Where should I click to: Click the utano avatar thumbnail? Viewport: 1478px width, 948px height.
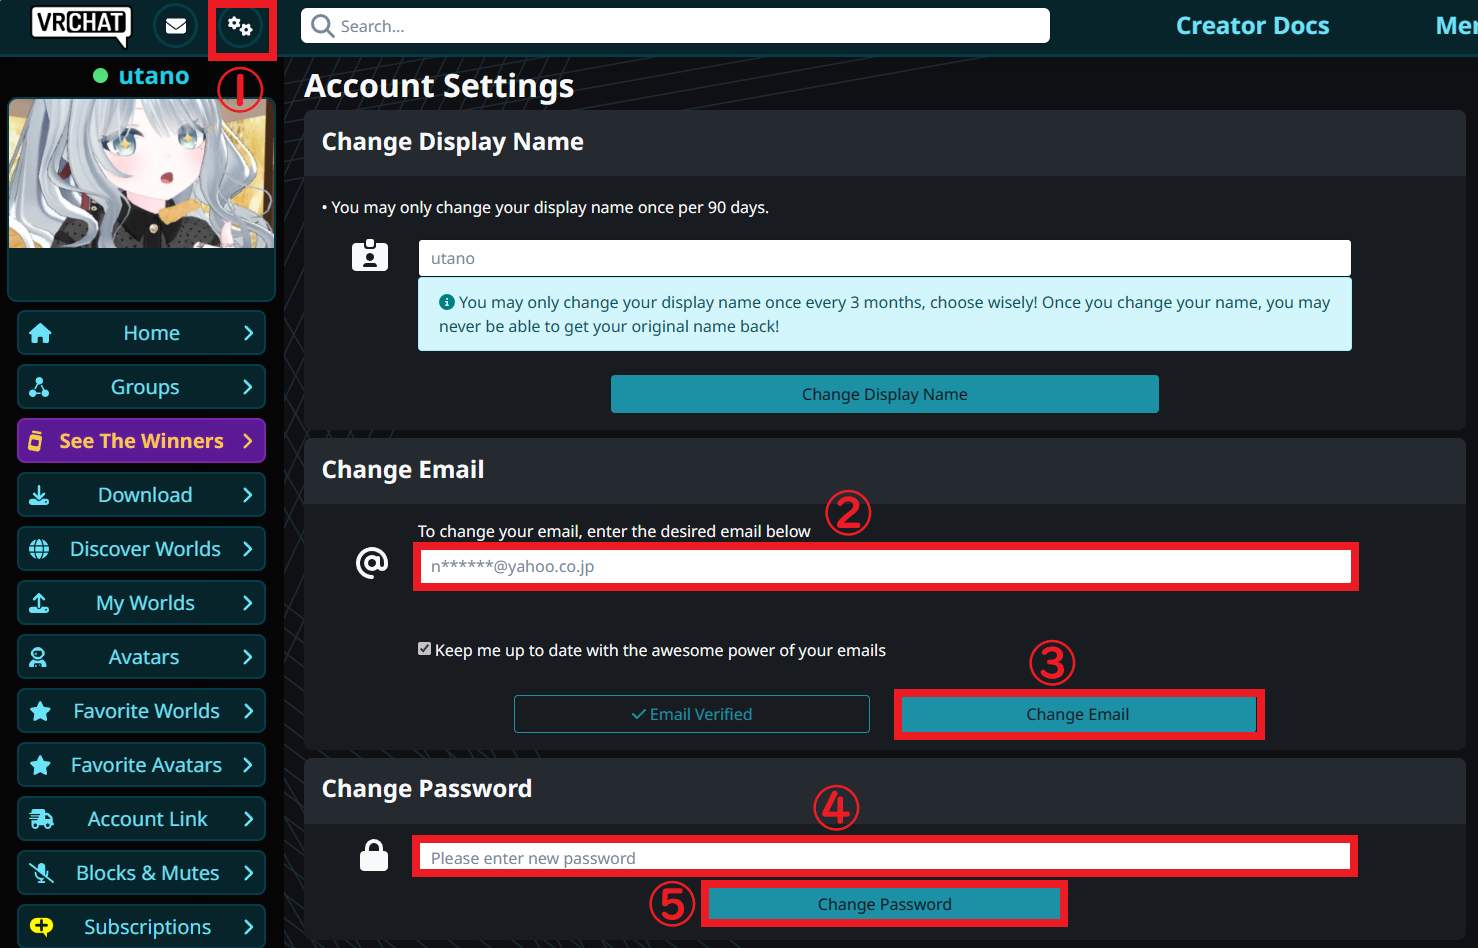(141, 173)
